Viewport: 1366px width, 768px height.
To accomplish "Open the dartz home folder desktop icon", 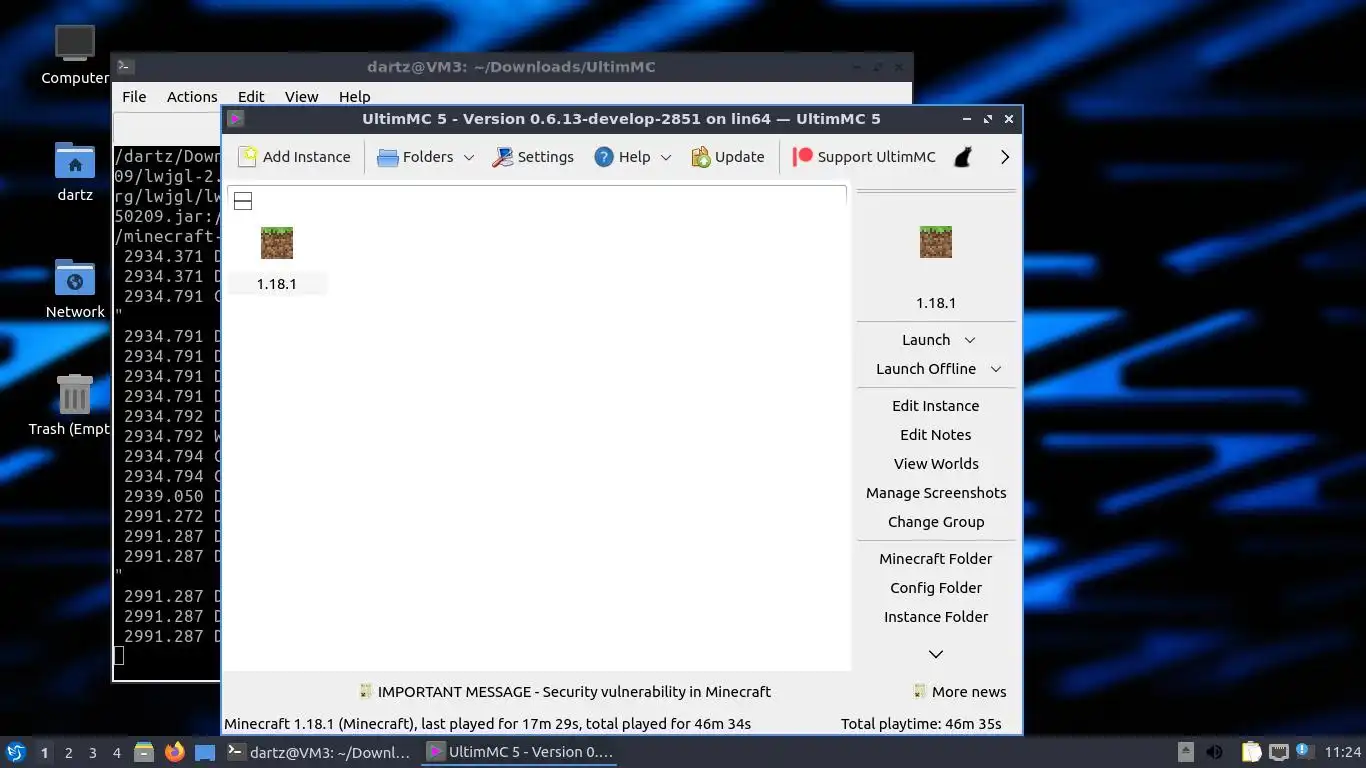I will tap(75, 172).
